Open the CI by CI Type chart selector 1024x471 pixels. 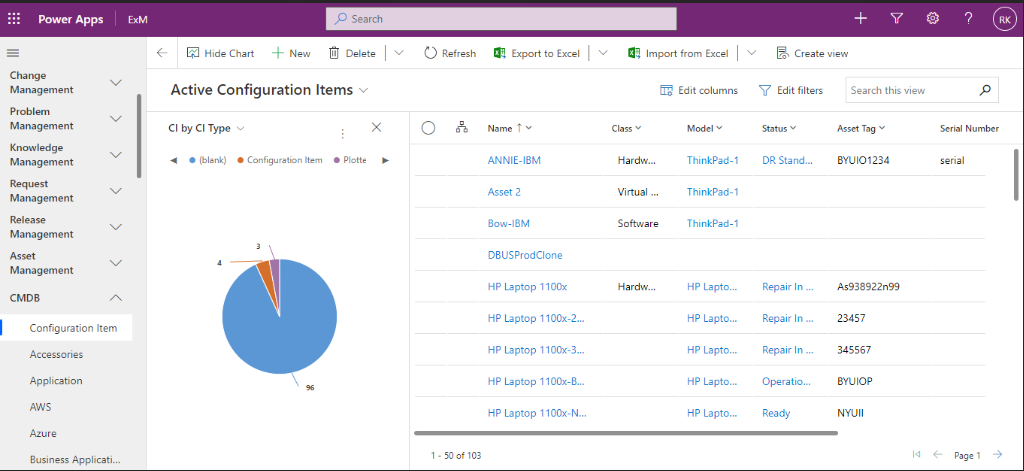[x=206, y=128]
